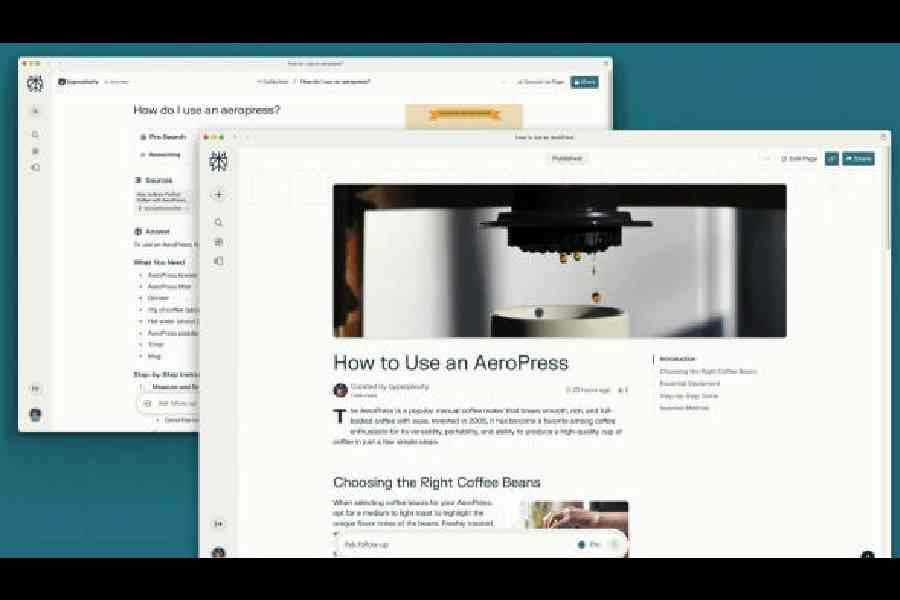Click the Share button in the back window
This screenshot has width=900, height=600.
[x=584, y=82]
